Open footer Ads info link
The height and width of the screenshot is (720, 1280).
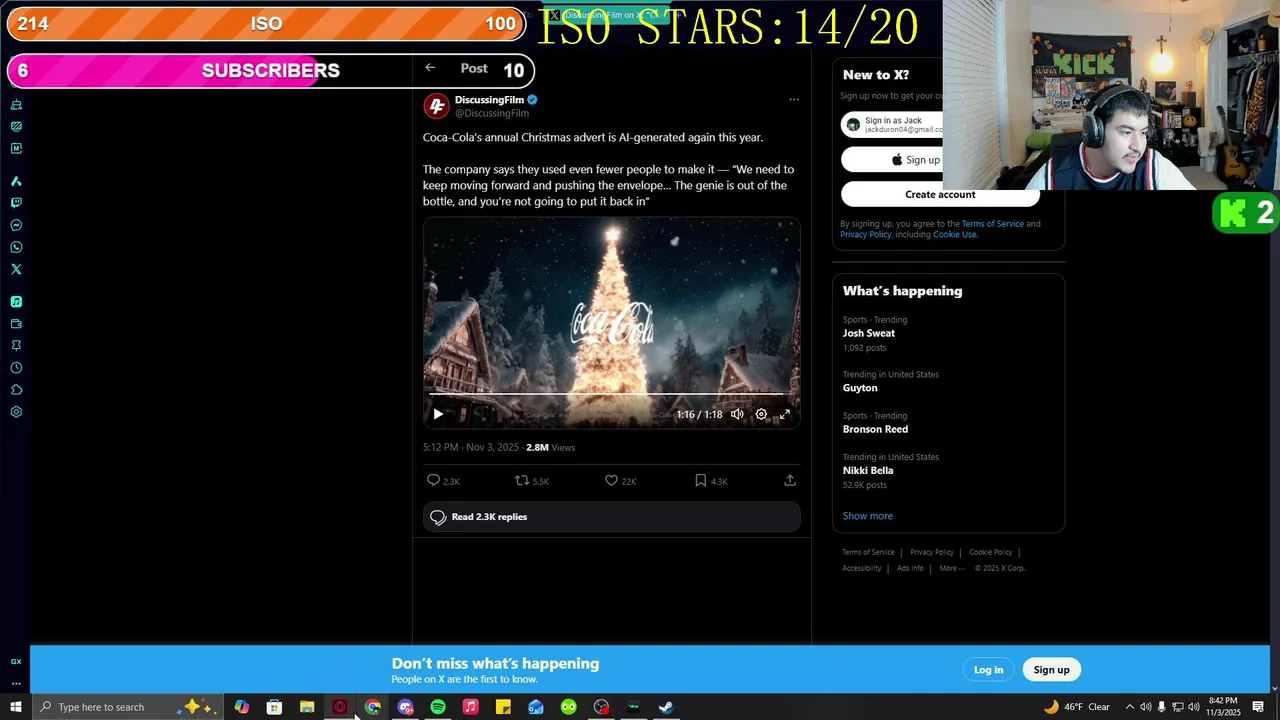910,568
